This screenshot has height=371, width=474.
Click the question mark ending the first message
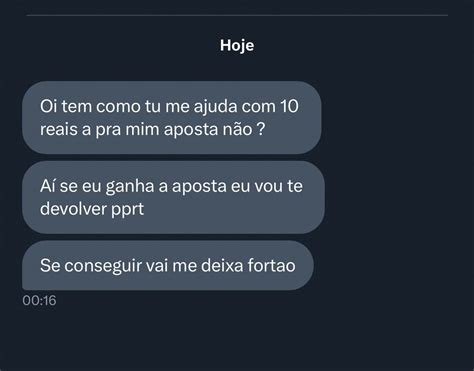(x=262, y=129)
